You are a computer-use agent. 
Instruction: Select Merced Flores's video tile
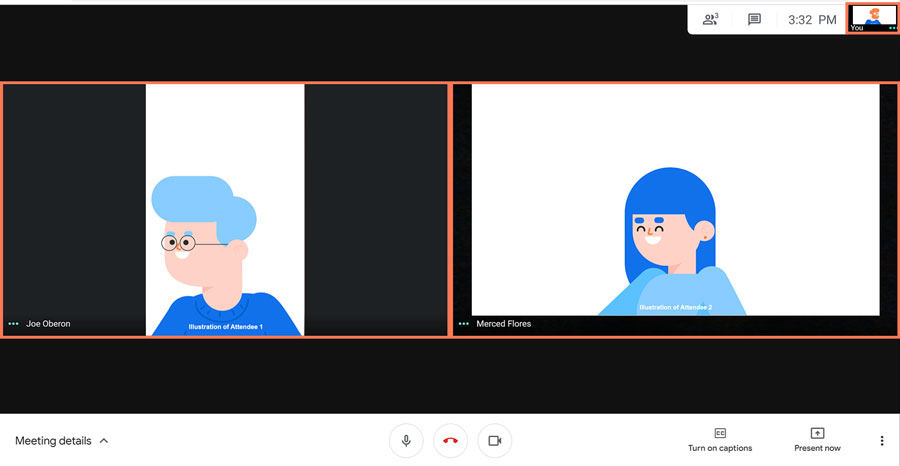tap(675, 210)
